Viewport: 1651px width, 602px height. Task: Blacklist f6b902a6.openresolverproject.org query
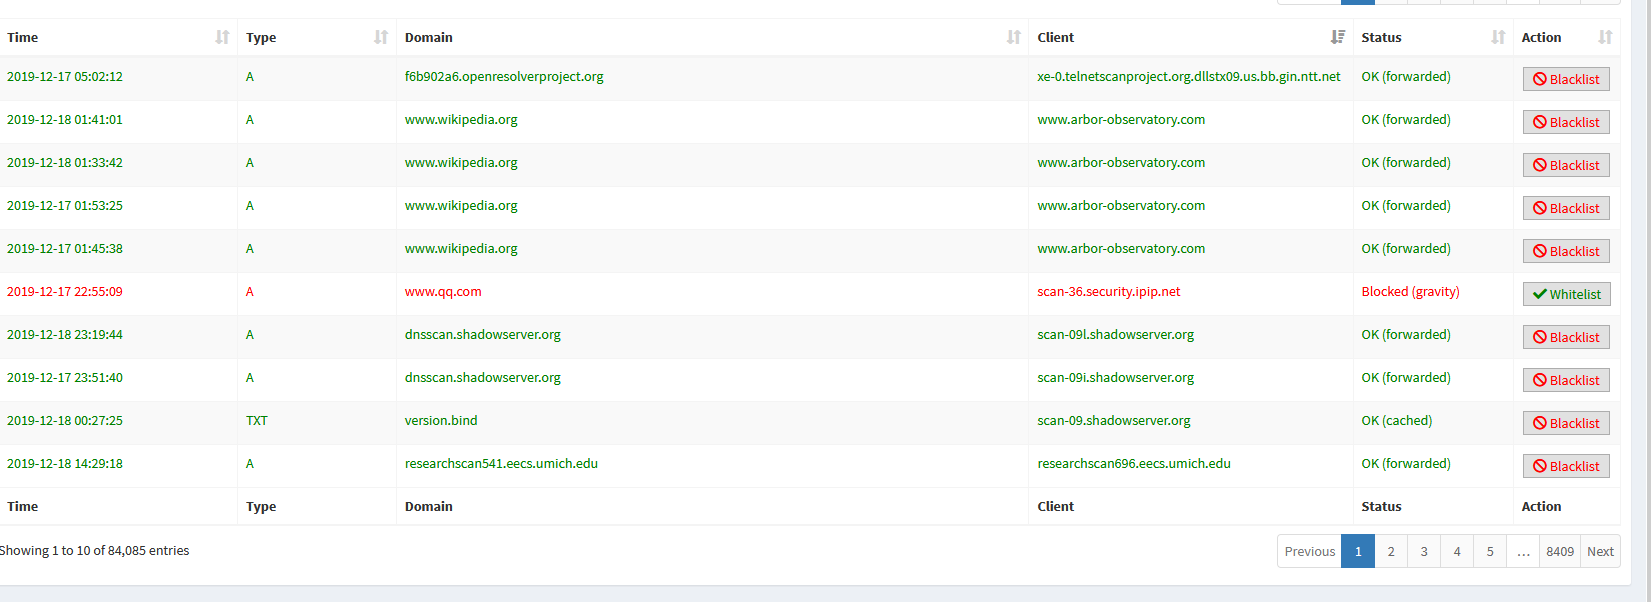(1566, 79)
